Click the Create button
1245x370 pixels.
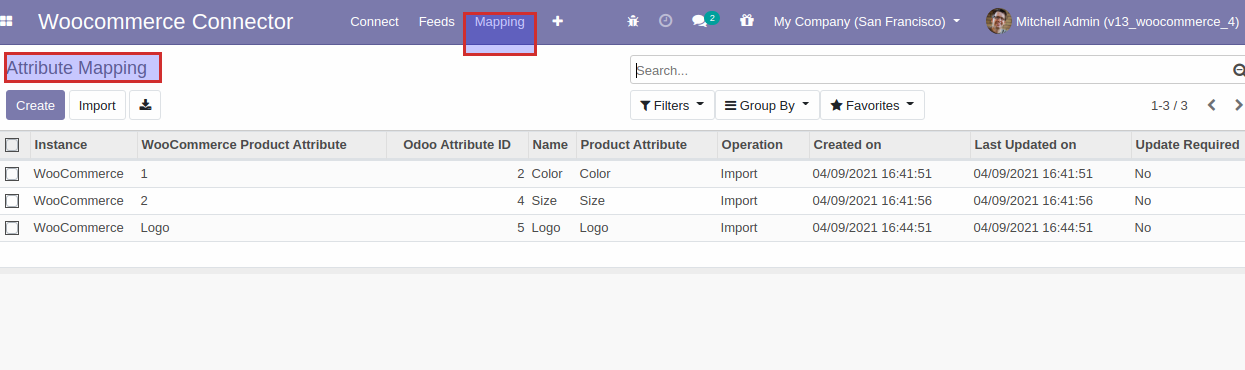click(x=35, y=105)
